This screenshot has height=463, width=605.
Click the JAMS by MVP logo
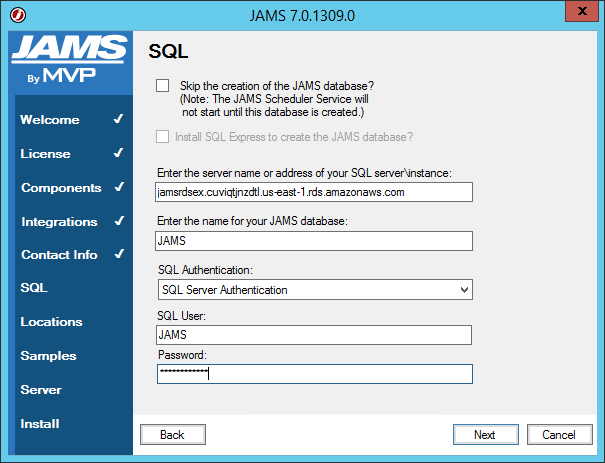[x=69, y=59]
